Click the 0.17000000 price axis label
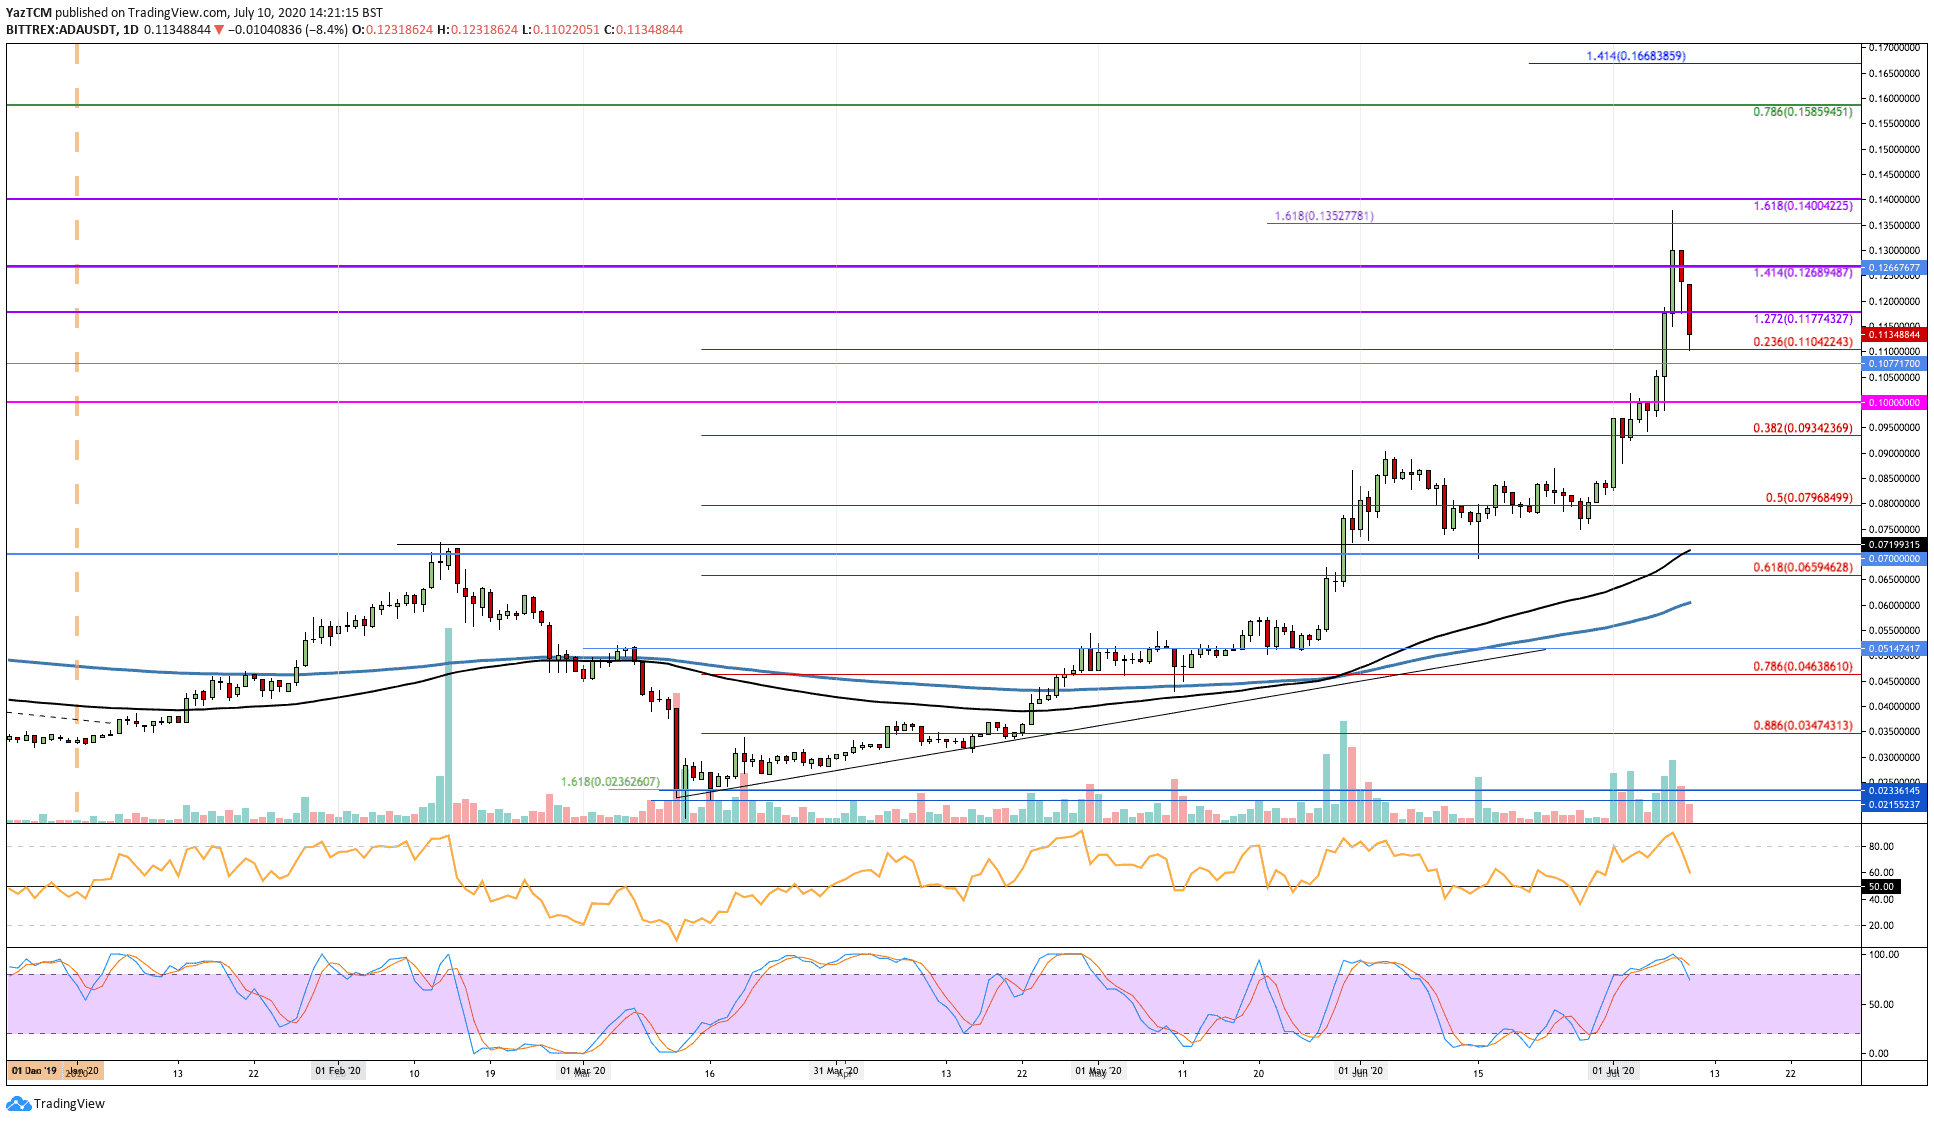 [x=1894, y=47]
